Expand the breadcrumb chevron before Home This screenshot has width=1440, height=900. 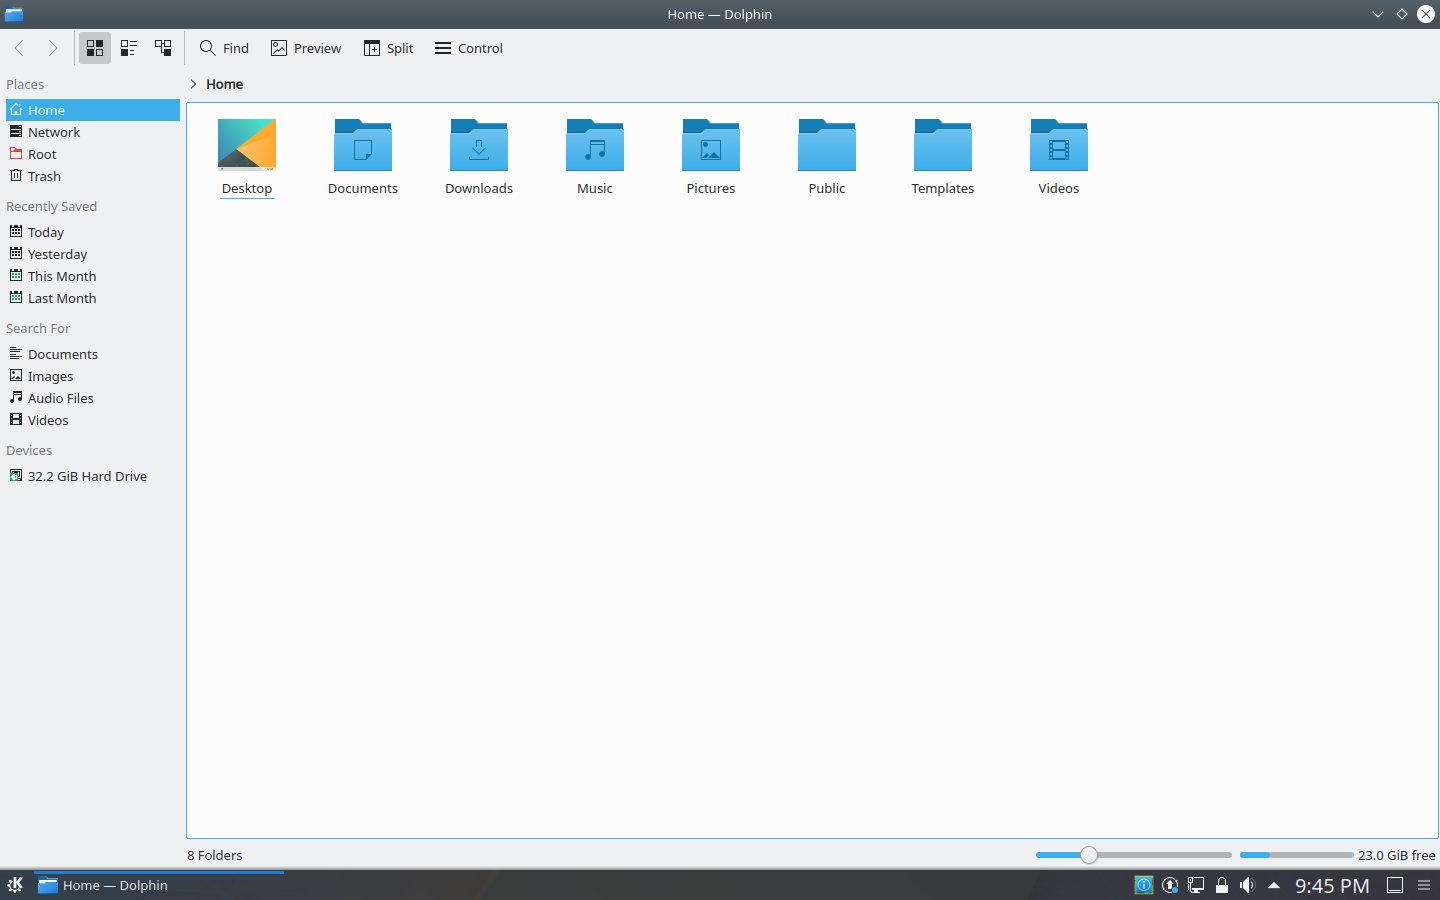click(x=192, y=84)
